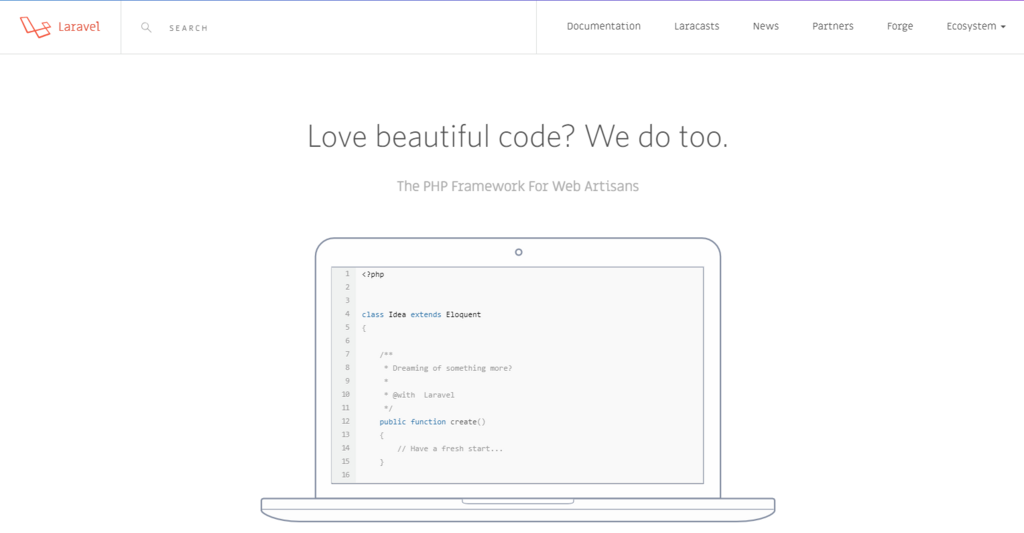
Task: Go to Laracasts in navigation
Action: coord(696,26)
